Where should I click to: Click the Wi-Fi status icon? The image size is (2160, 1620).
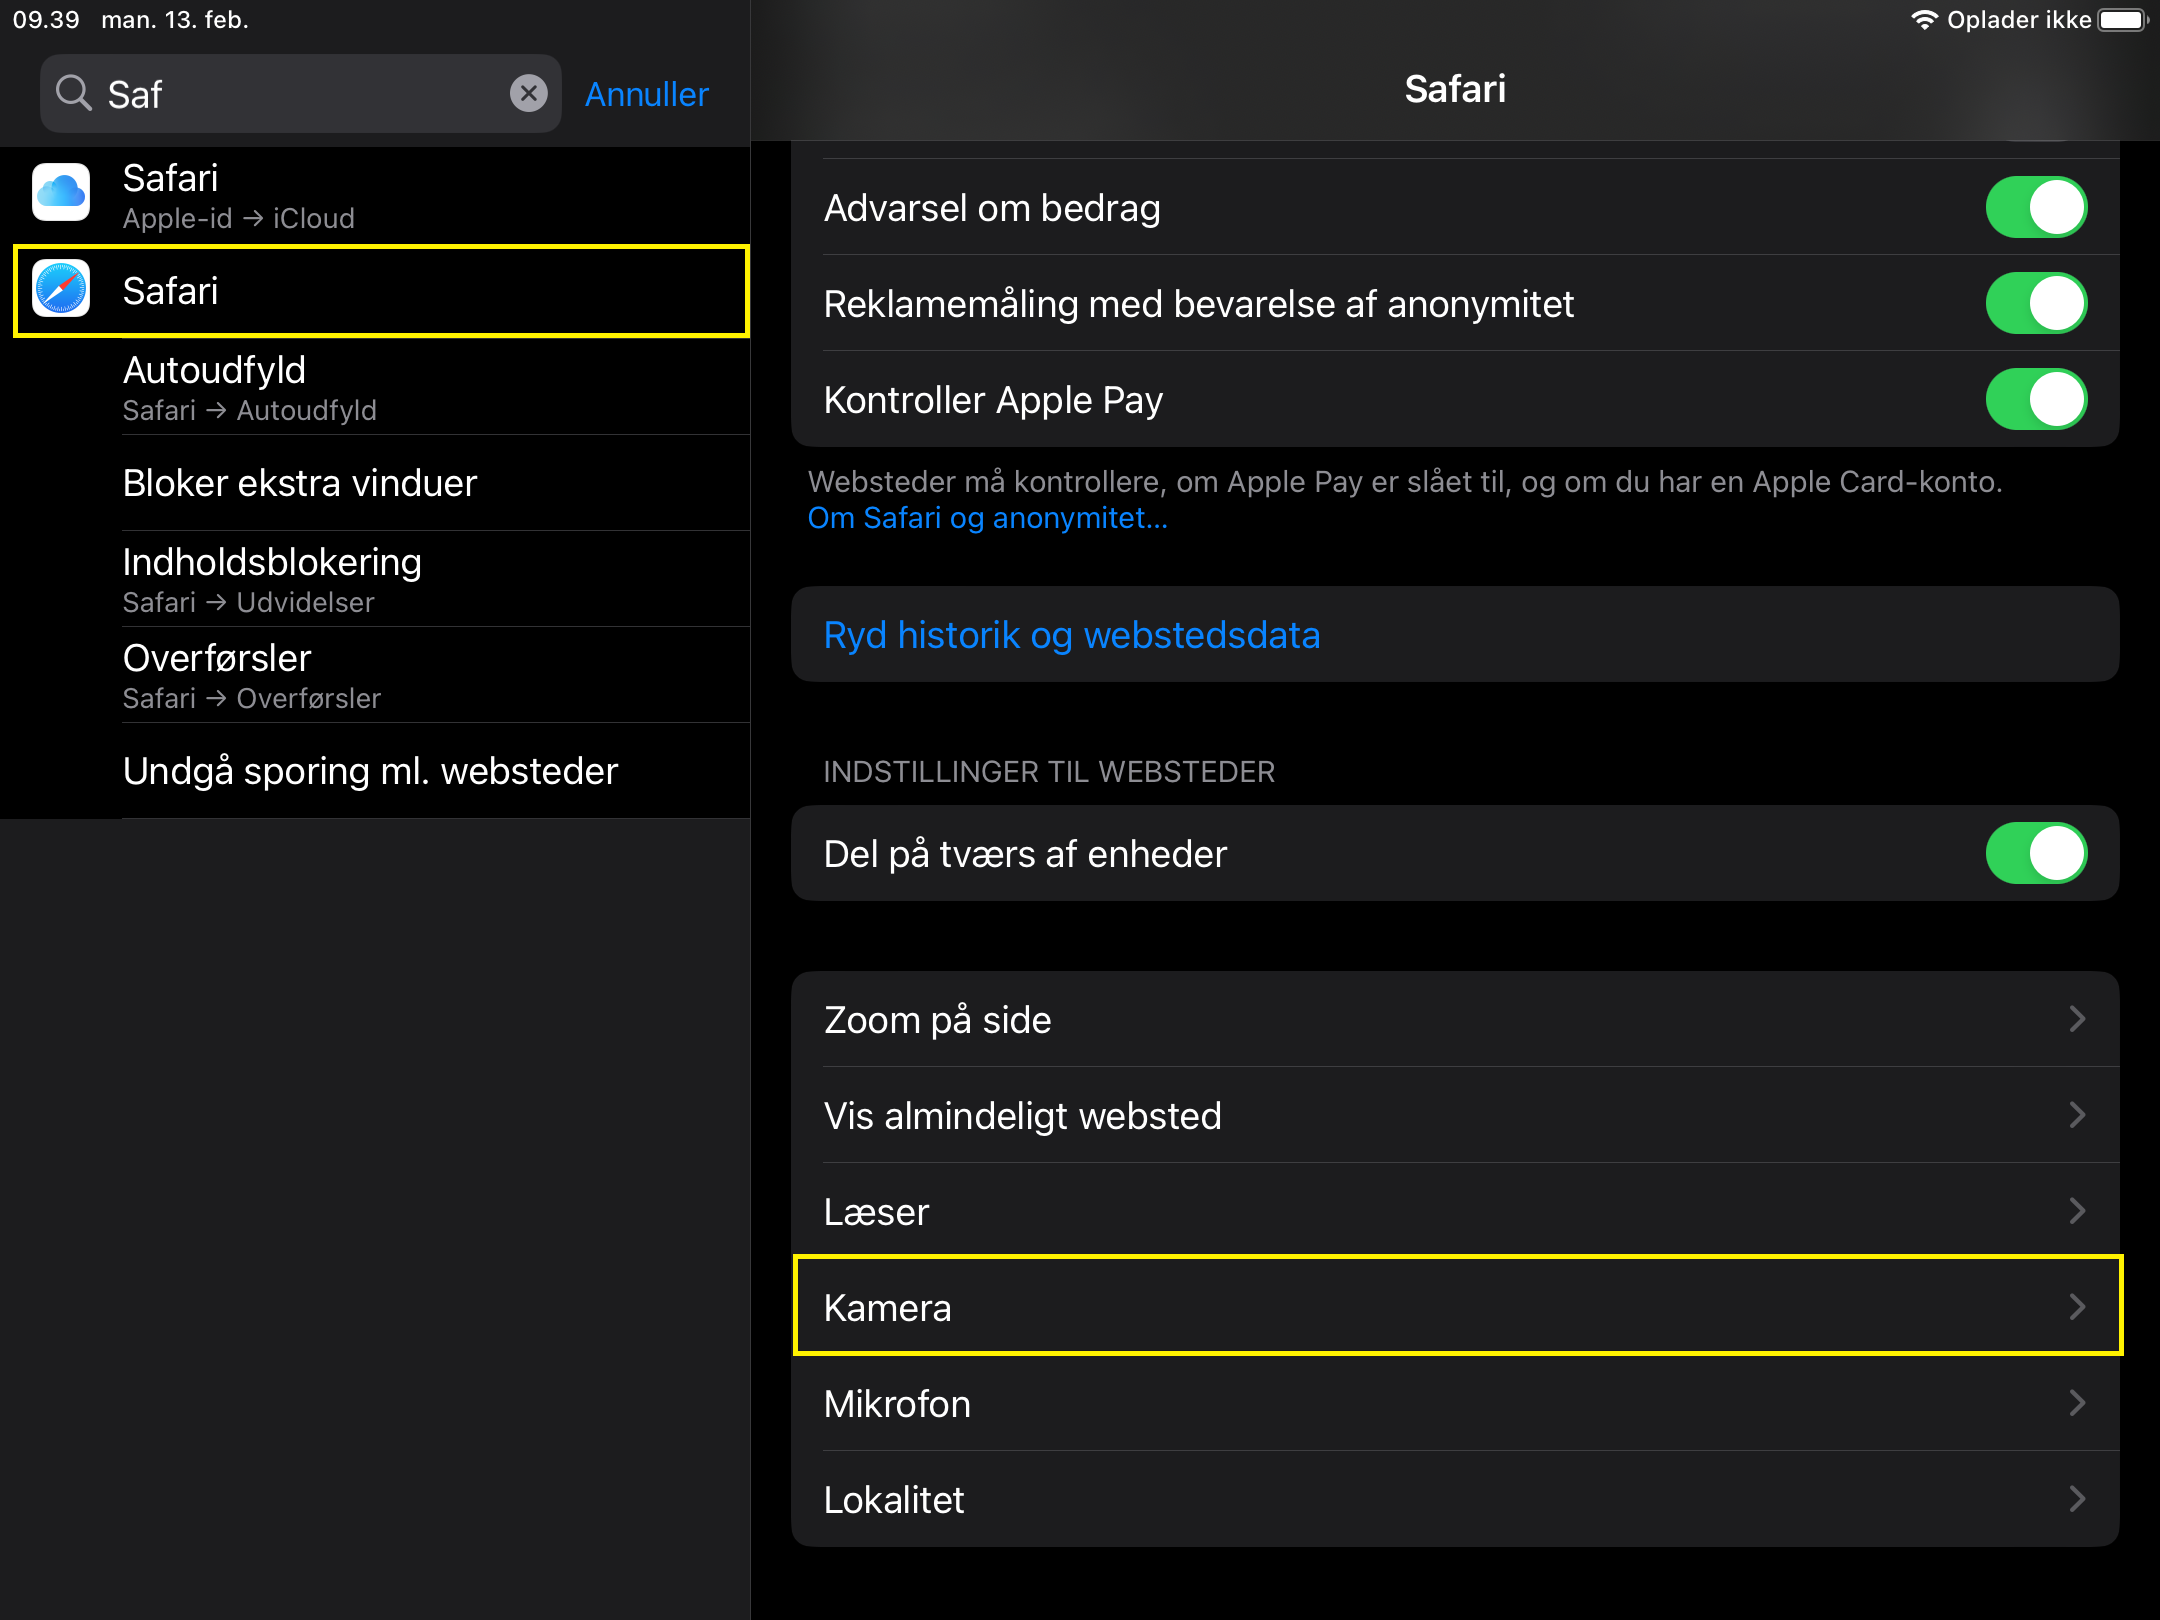click(1924, 20)
